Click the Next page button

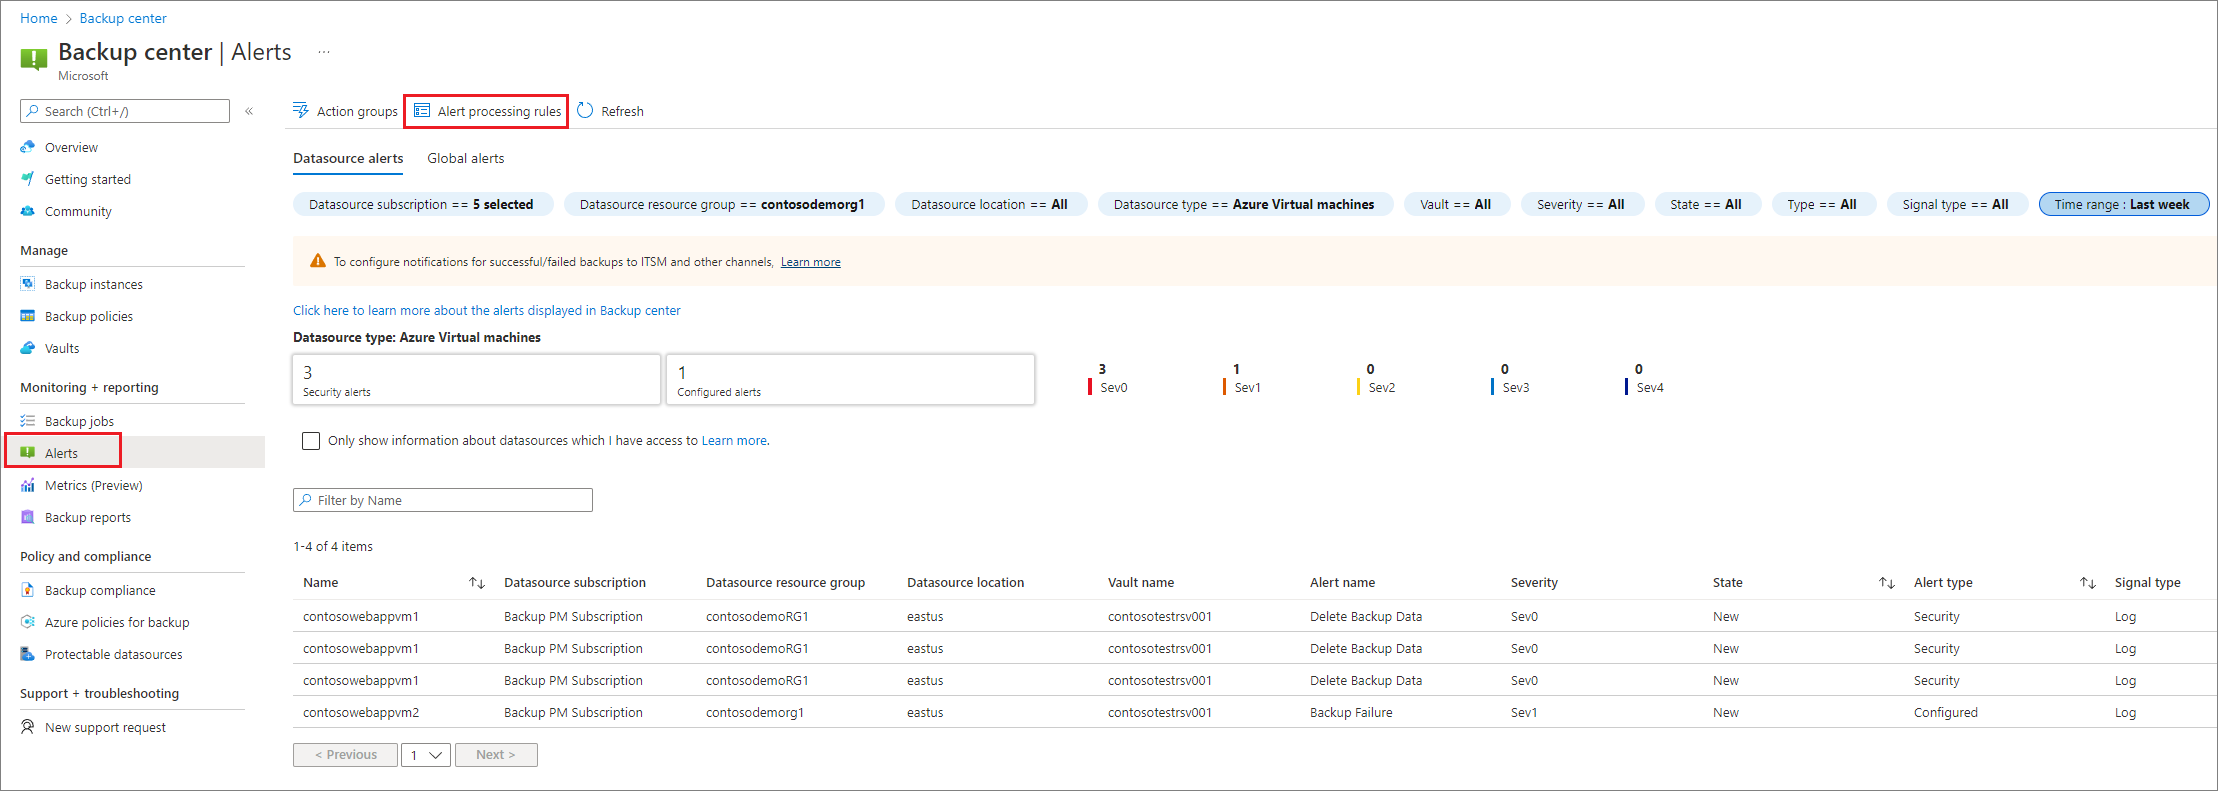[x=496, y=755]
